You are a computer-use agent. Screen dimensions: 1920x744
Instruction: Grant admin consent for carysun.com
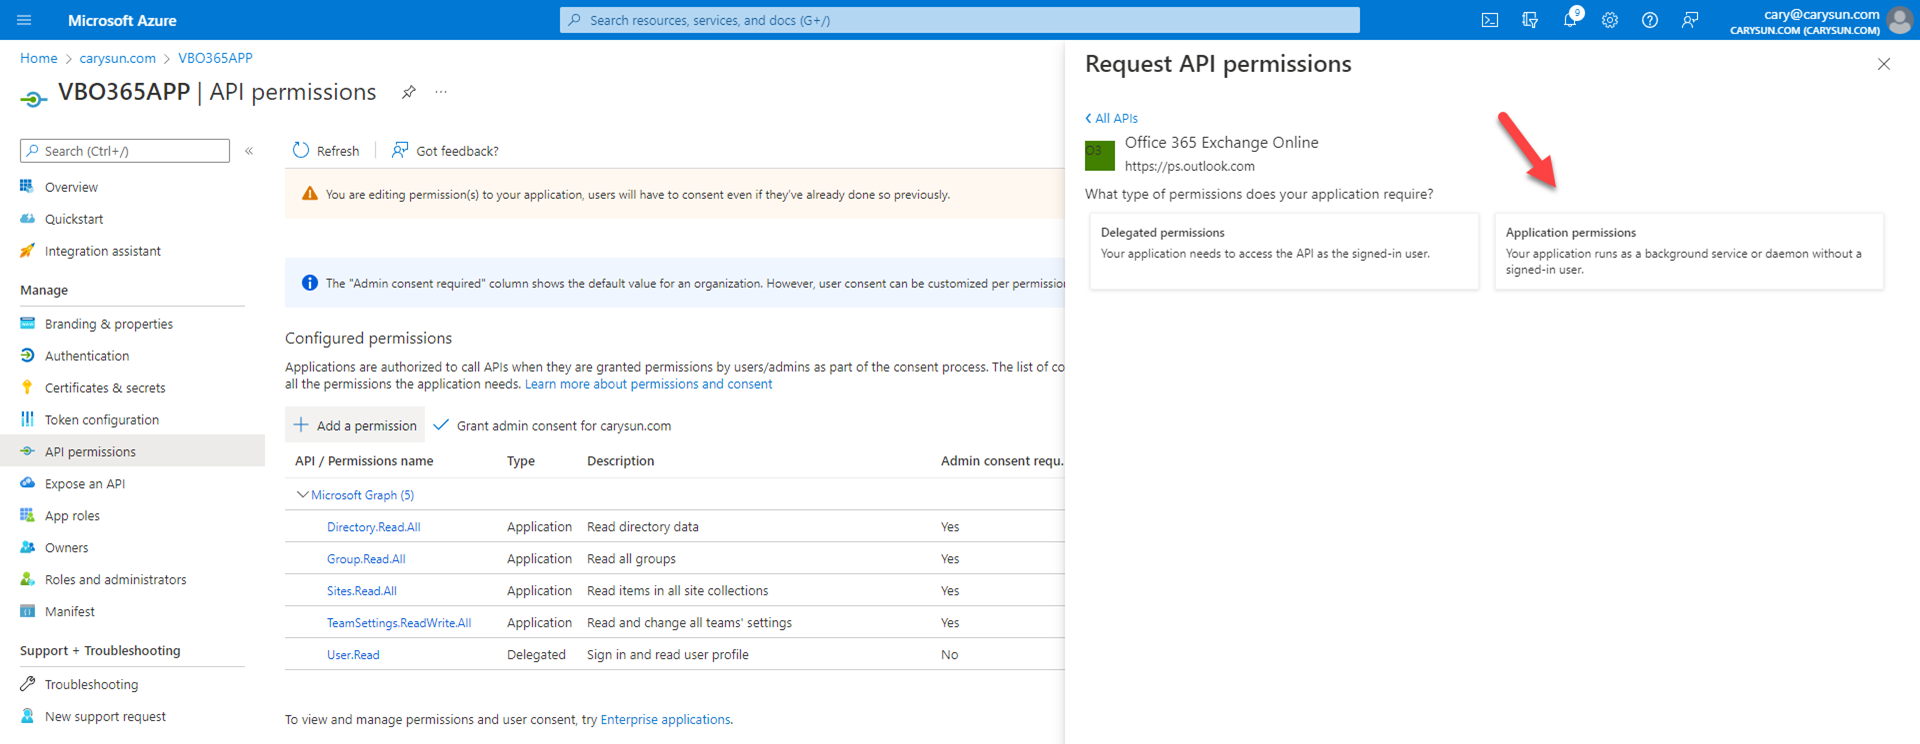pos(553,425)
